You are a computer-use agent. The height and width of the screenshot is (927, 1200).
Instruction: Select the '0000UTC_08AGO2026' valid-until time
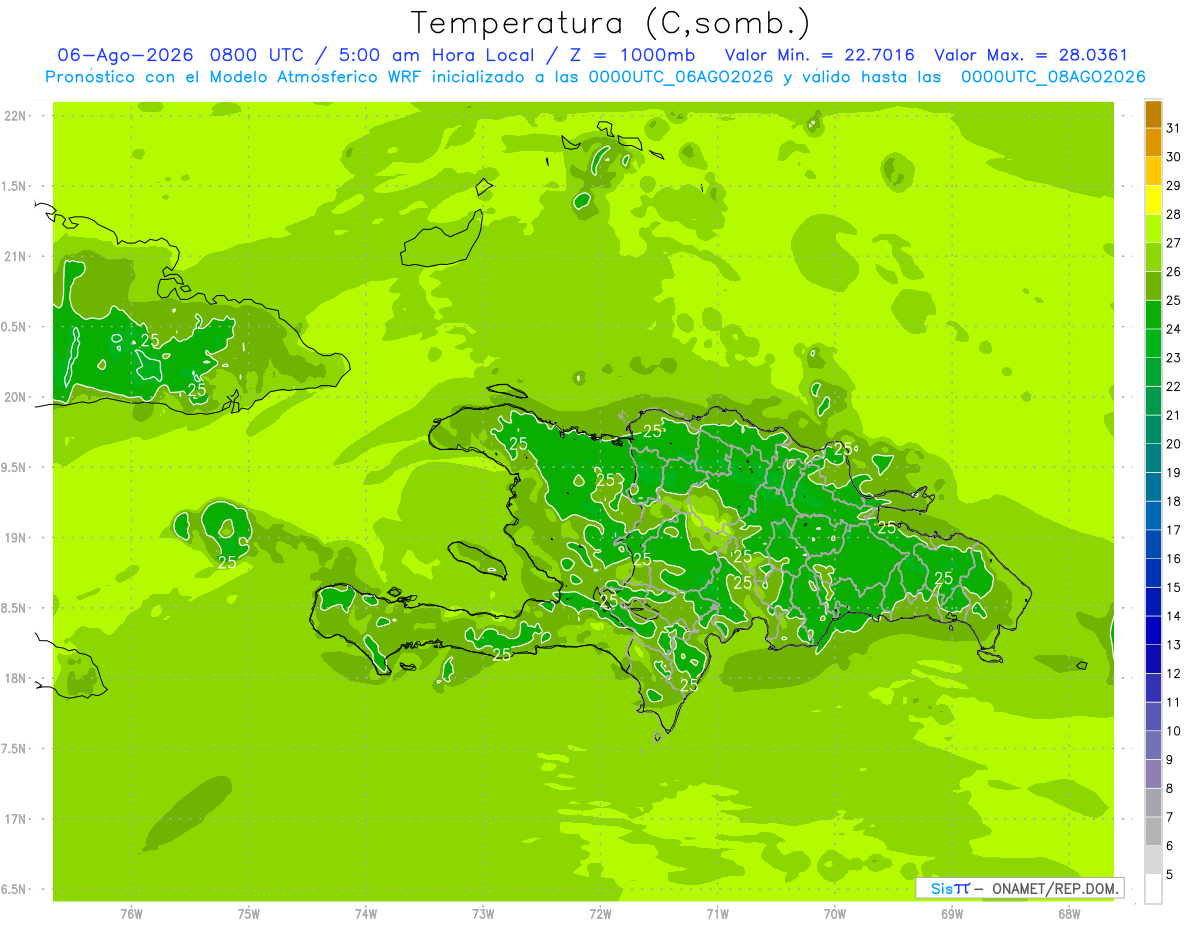pyautogui.click(x=1053, y=77)
